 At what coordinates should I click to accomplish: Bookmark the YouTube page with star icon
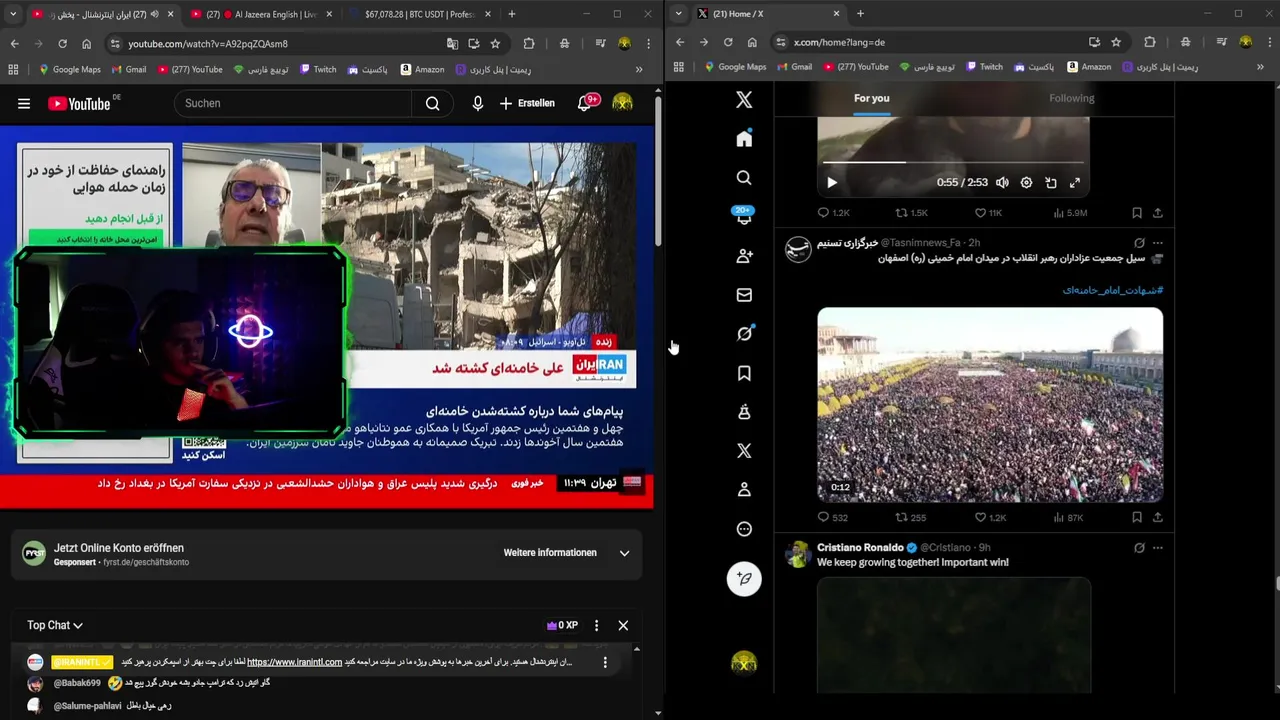495,44
